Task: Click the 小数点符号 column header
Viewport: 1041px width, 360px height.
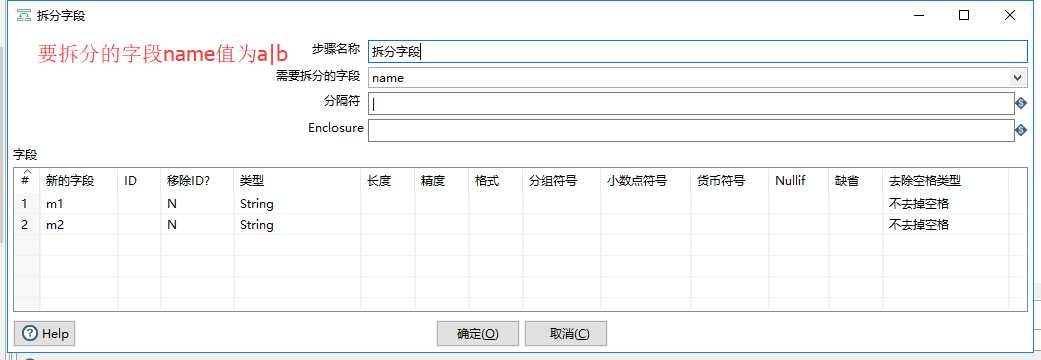Action: (x=646, y=181)
